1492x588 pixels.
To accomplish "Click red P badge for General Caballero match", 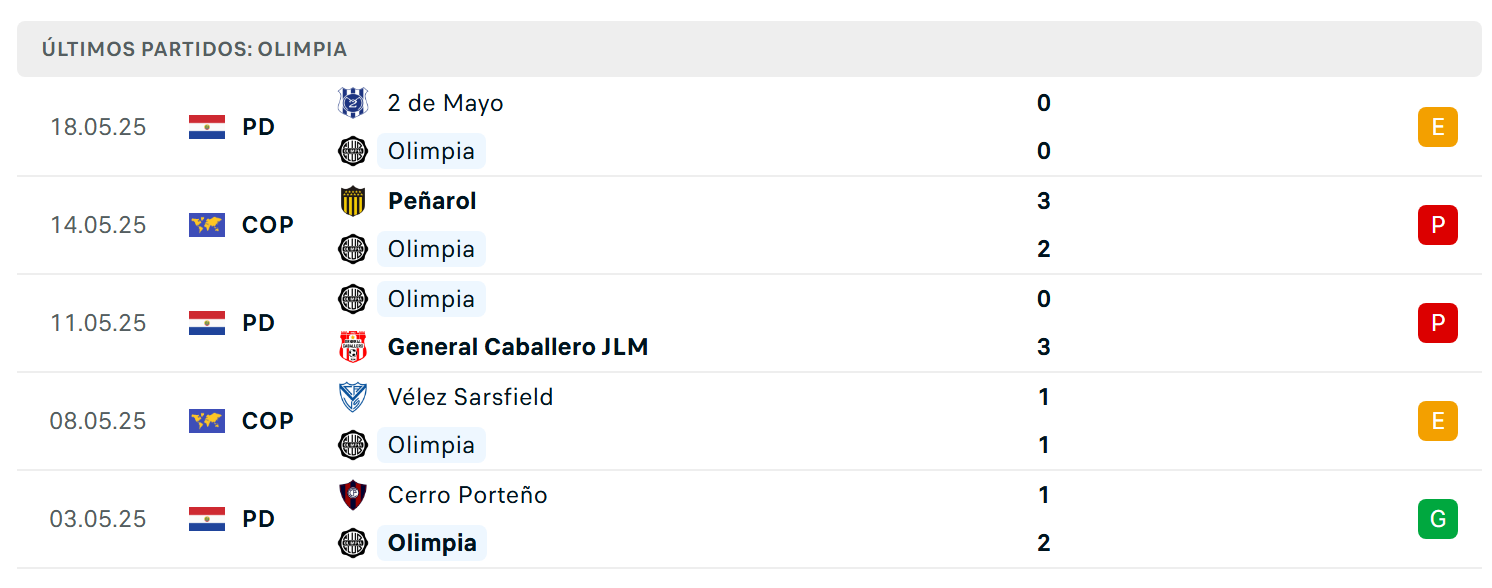I will pyautogui.click(x=1438, y=323).
